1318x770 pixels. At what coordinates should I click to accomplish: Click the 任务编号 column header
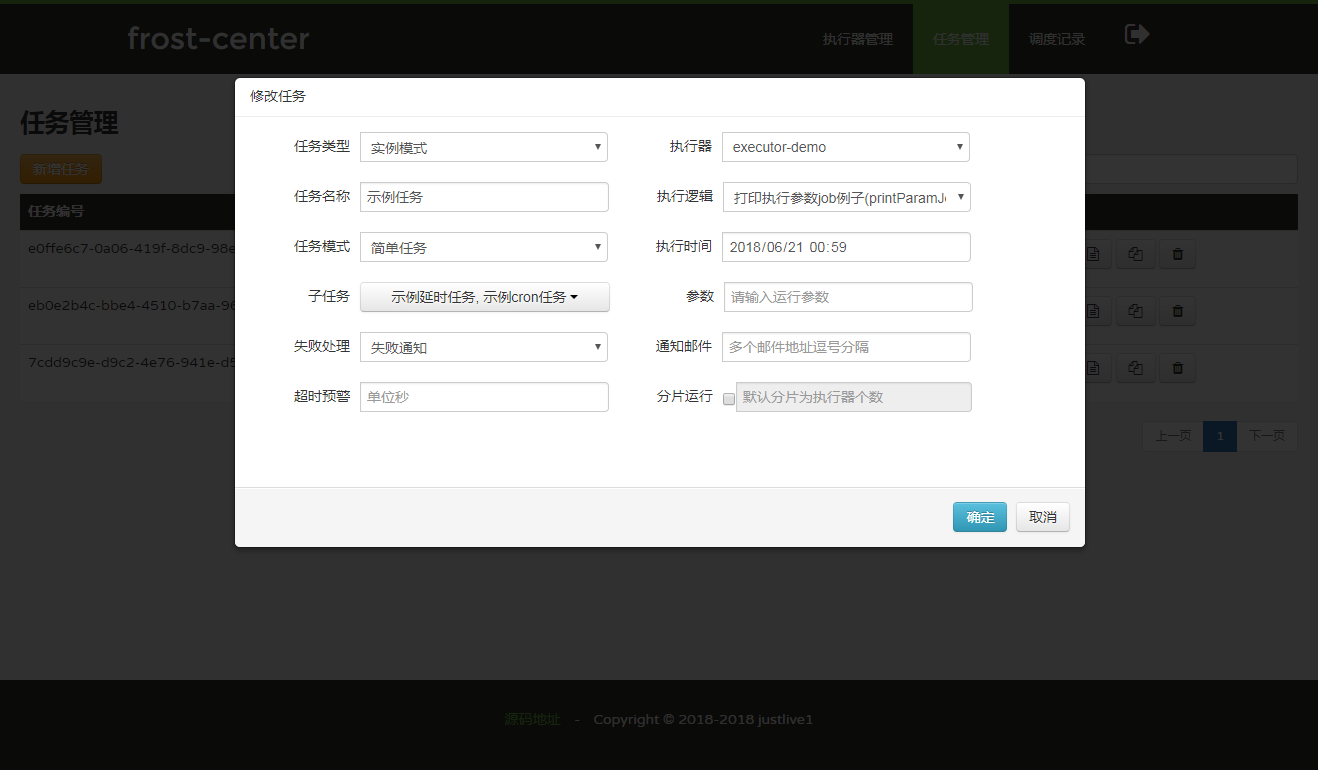point(56,211)
